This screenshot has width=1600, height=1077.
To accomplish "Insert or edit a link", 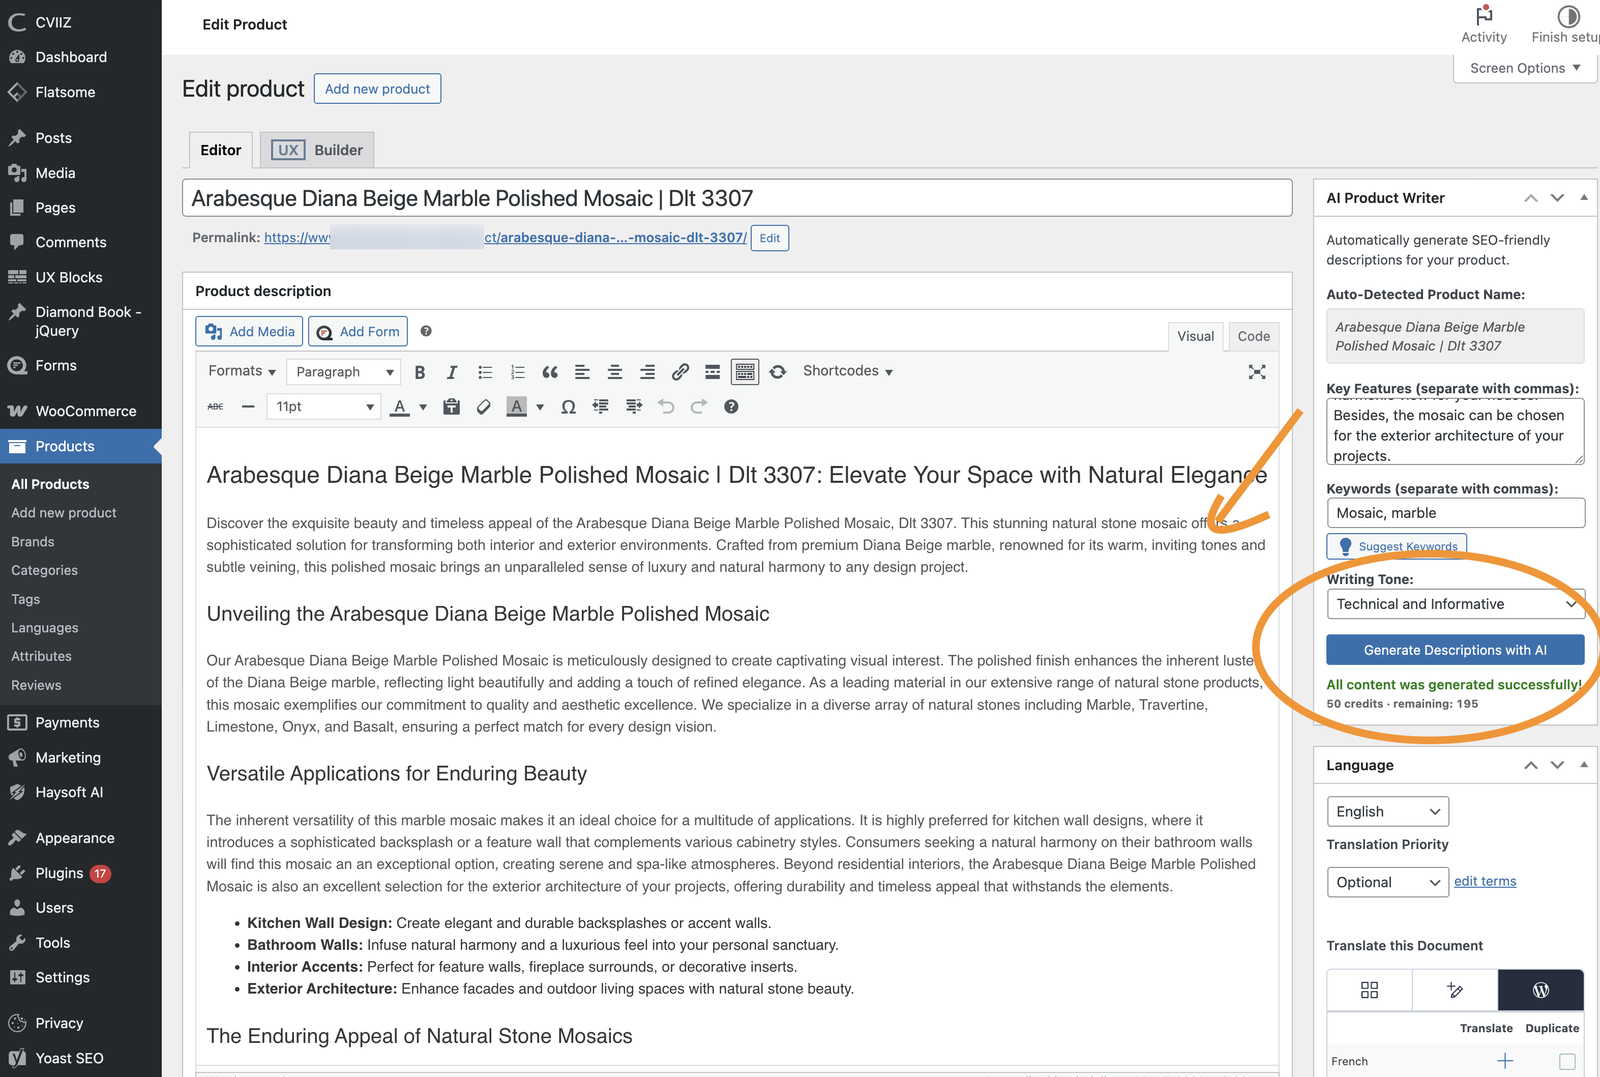I will [x=680, y=372].
